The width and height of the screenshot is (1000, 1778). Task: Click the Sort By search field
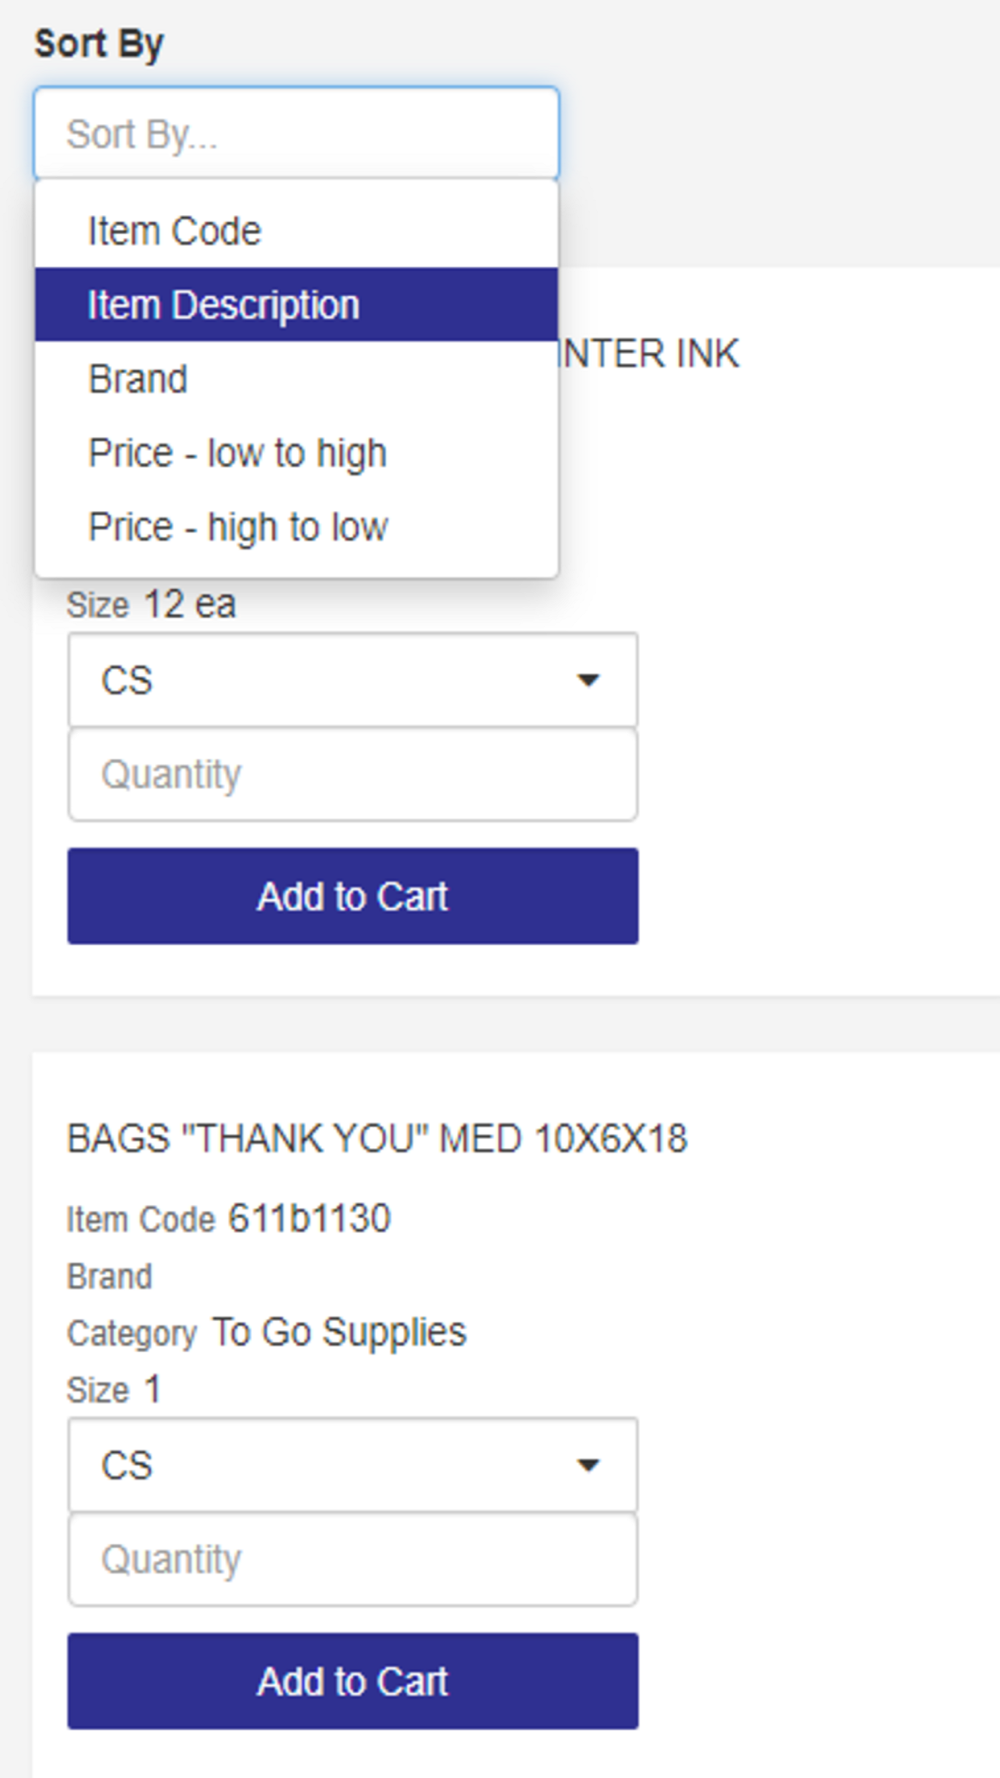(296, 134)
